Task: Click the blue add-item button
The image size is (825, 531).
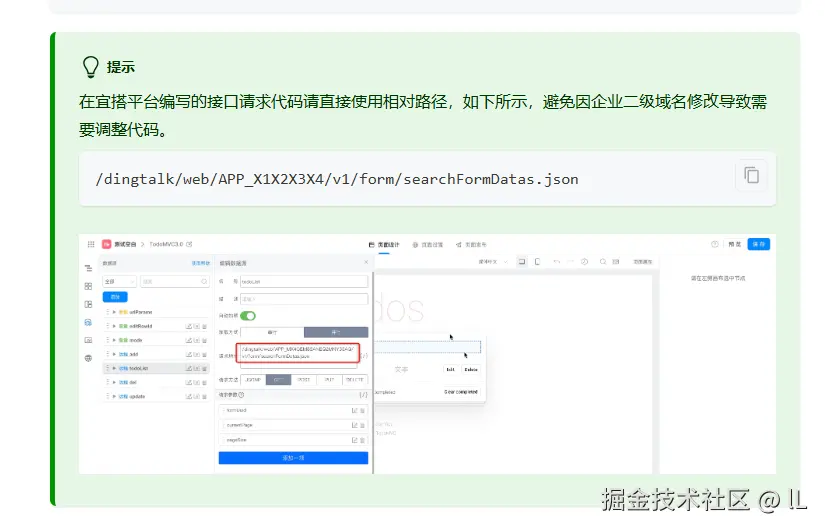Action: pyautogui.click(x=294, y=458)
